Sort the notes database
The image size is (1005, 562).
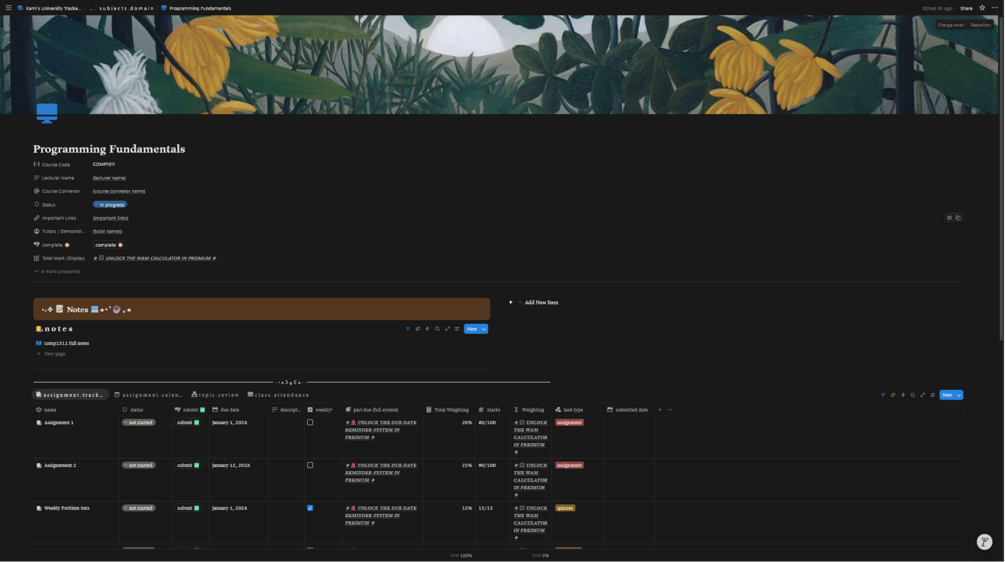pyautogui.click(x=417, y=329)
